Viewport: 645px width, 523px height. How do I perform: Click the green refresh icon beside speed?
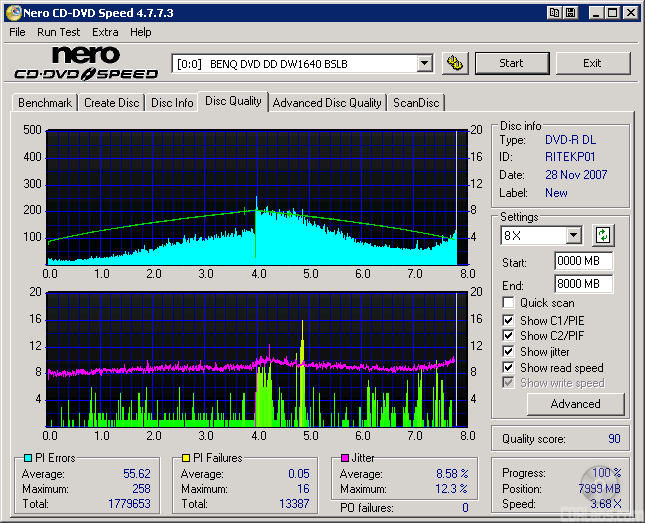[x=603, y=236]
